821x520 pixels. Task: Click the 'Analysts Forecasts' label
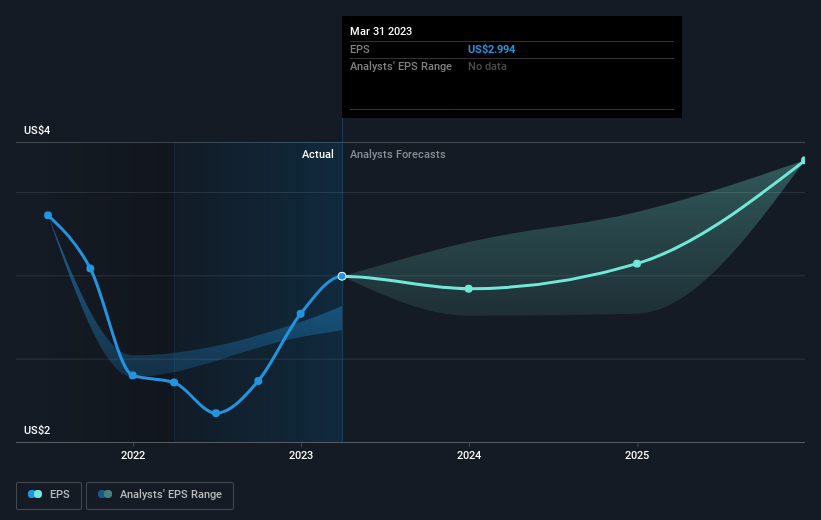coord(397,154)
